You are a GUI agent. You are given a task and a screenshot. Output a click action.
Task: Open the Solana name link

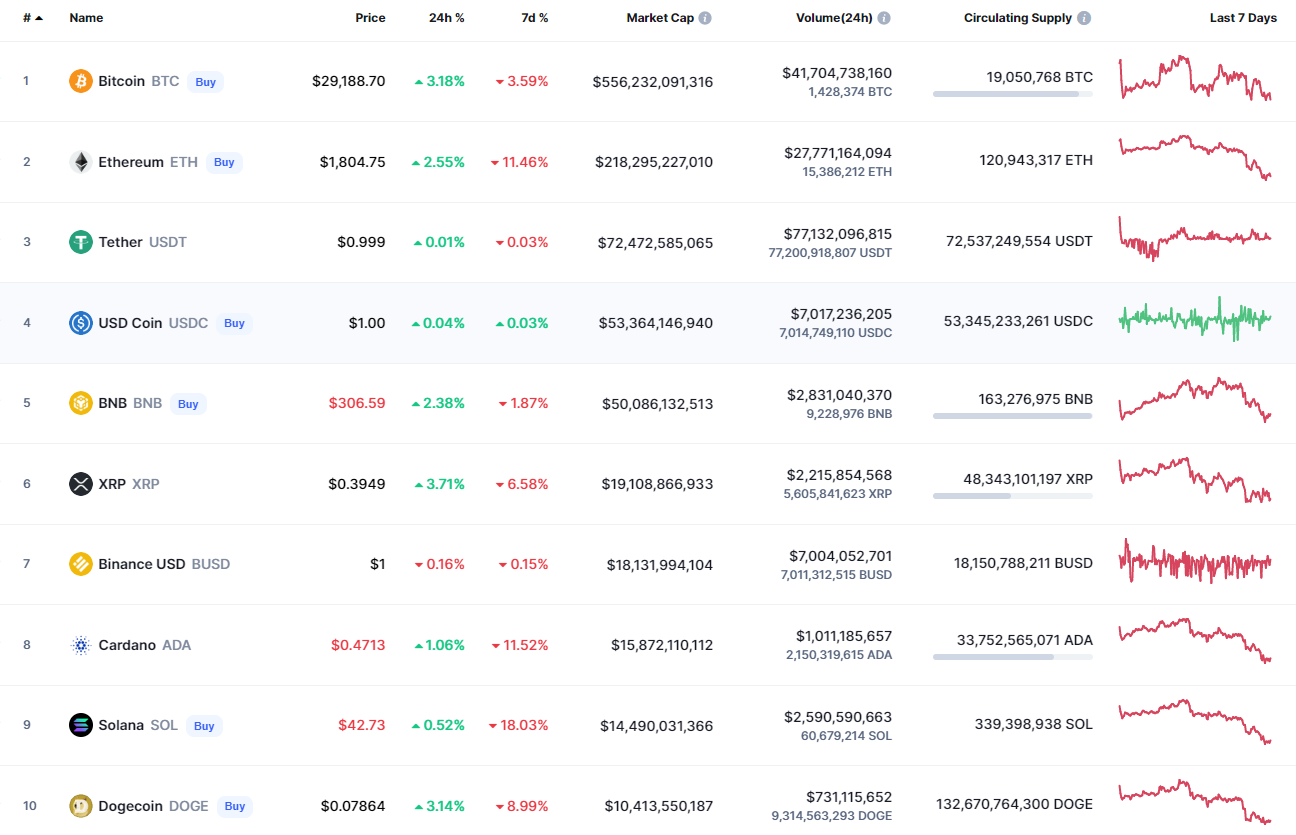(121, 725)
